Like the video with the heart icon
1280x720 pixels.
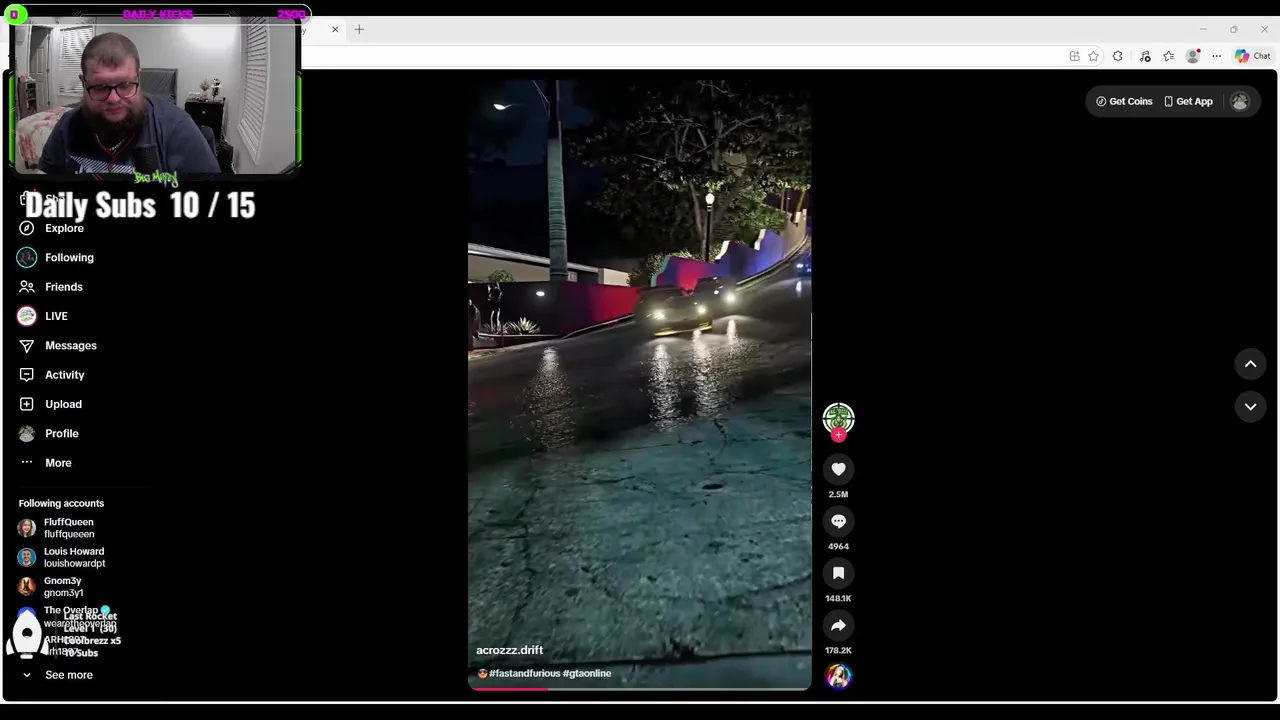[x=838, y=469]
